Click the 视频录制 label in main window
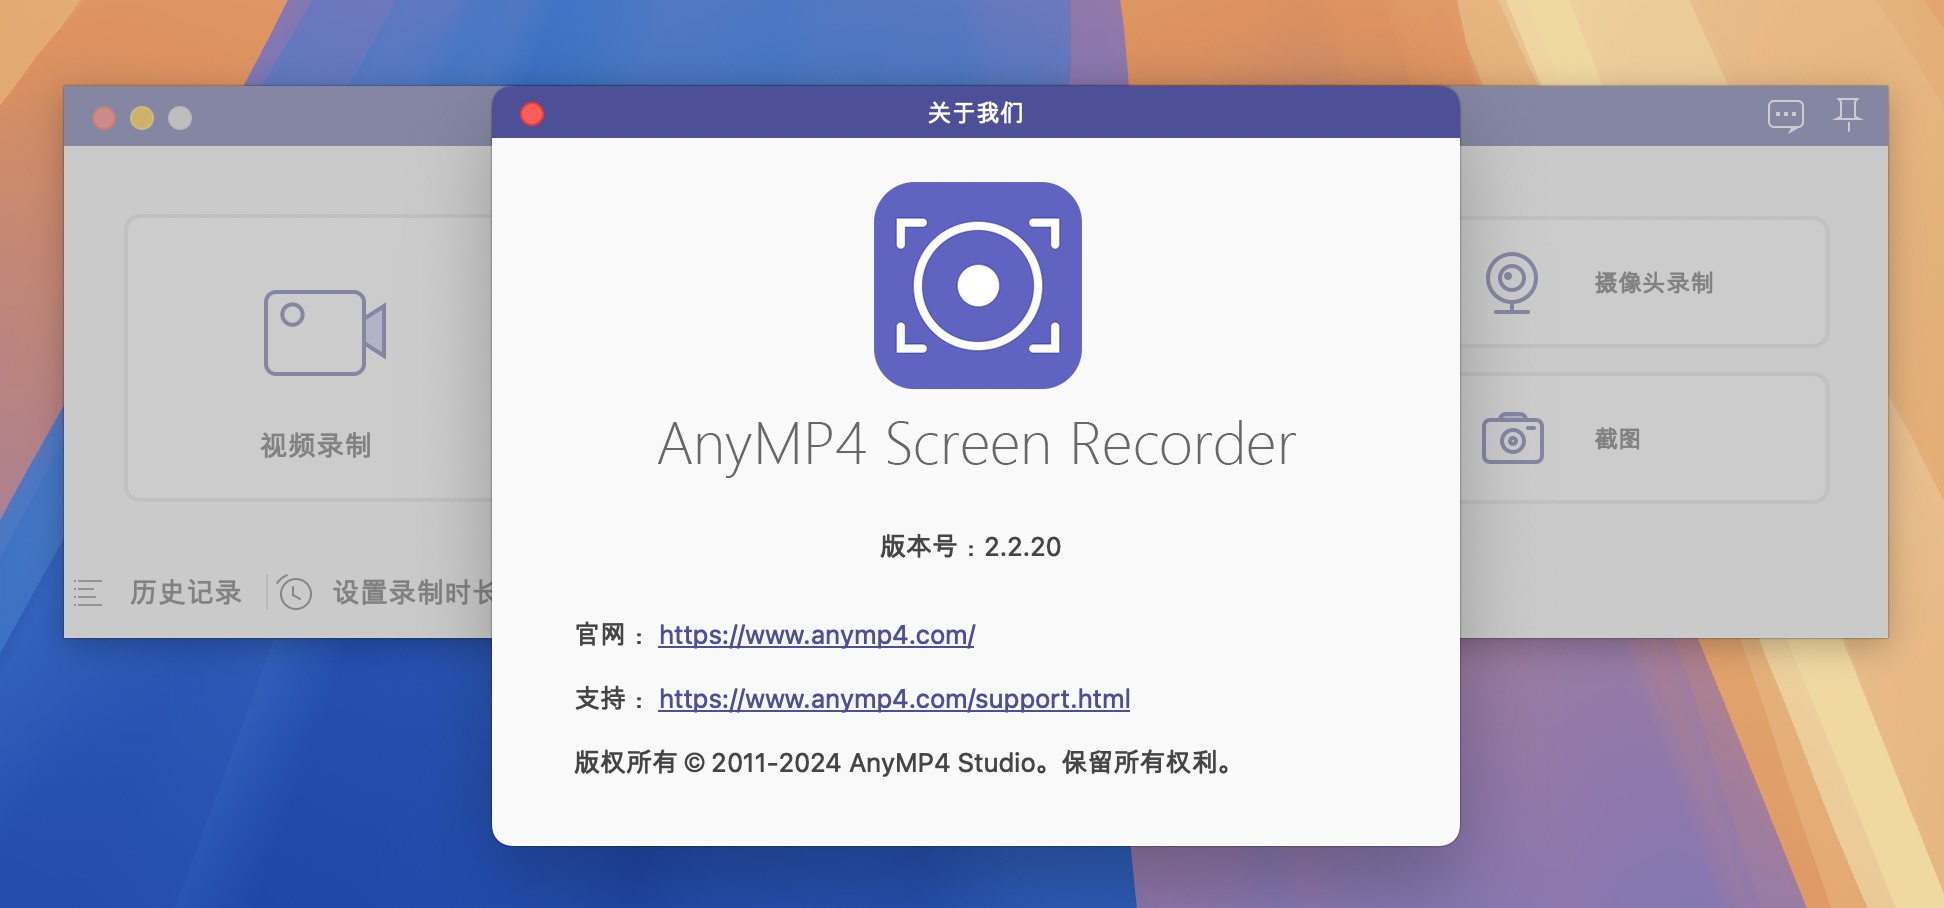Screen dimensions: 1944x908 (x=316, y=445)
